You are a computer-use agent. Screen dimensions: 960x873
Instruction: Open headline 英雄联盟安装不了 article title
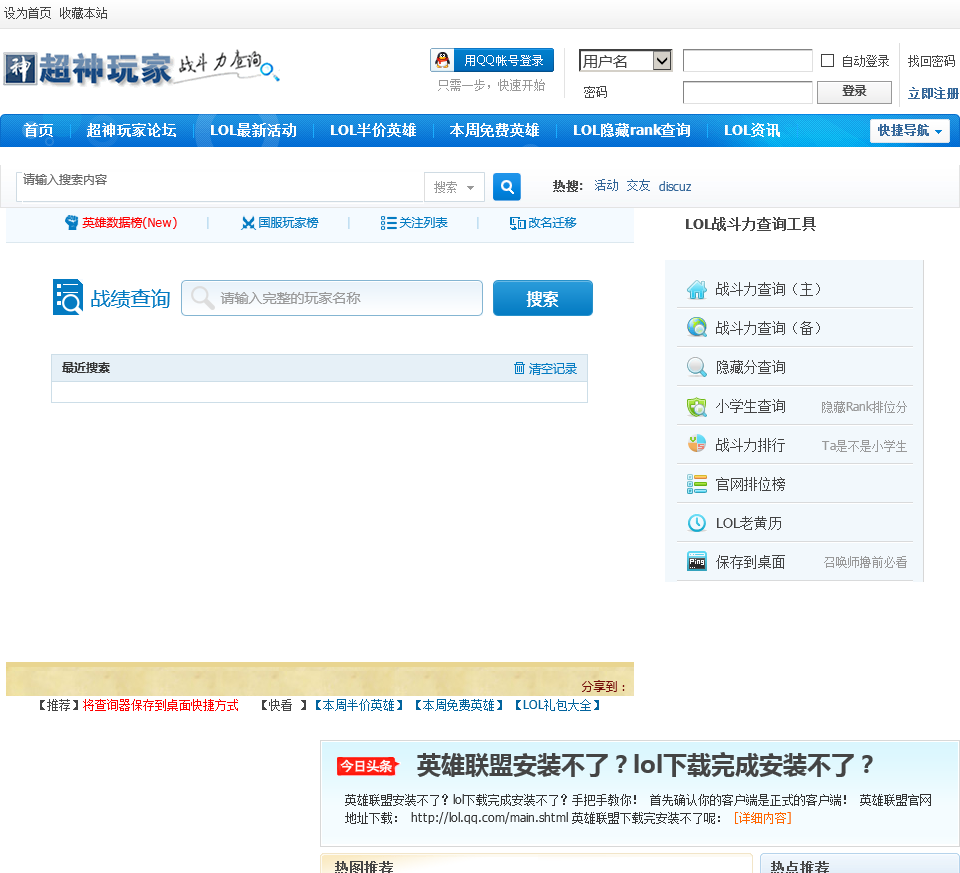coord(645,765)
